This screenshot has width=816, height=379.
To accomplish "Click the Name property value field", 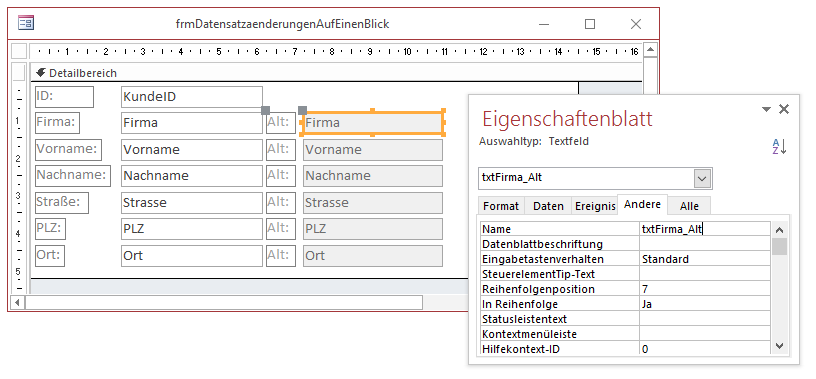I will click(x=705, y=229).
